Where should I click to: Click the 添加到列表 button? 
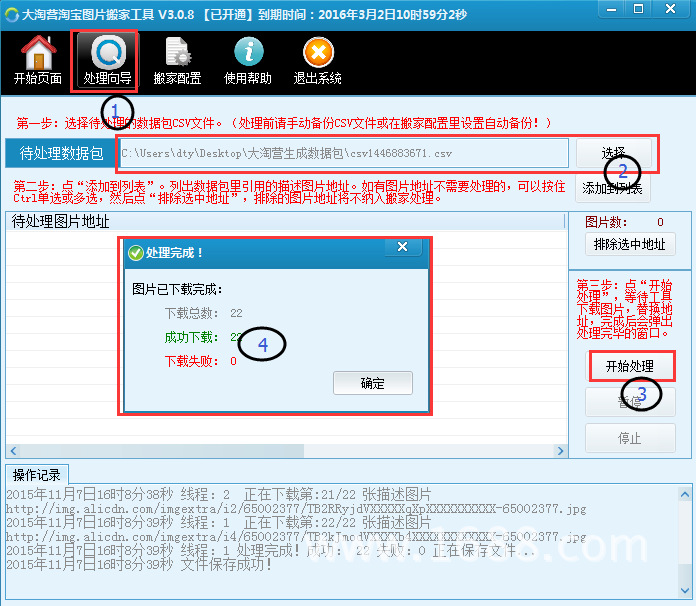613,188
